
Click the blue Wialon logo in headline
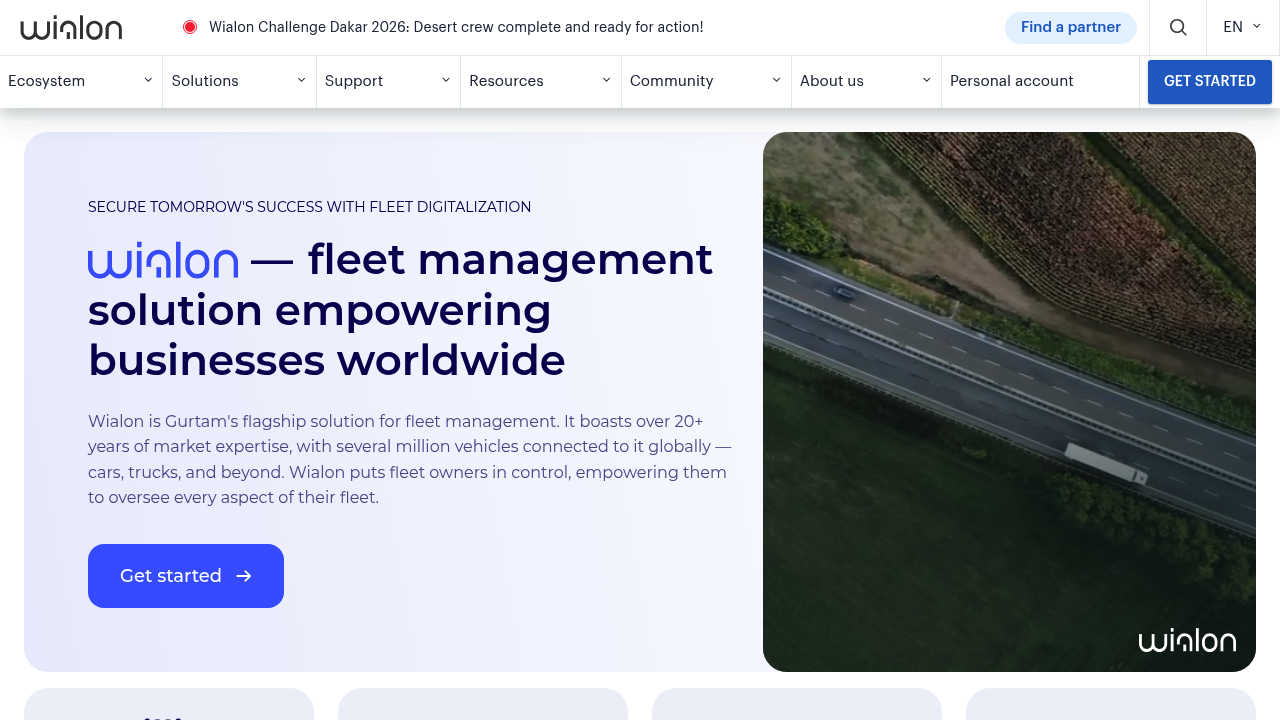point(163,261)
